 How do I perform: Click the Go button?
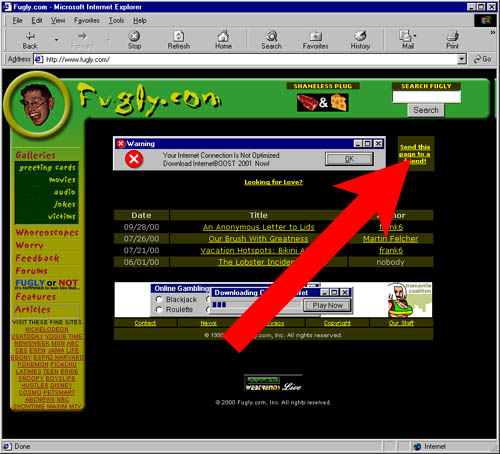[483, 59]
